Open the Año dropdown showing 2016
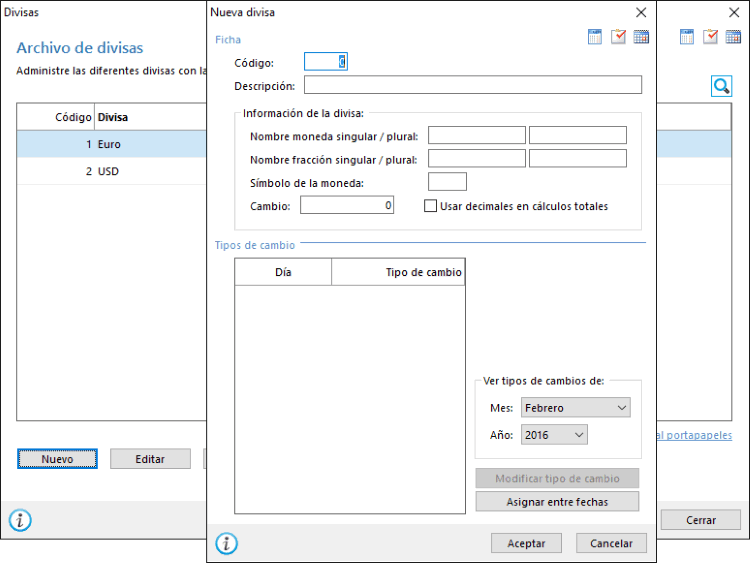 553,435
